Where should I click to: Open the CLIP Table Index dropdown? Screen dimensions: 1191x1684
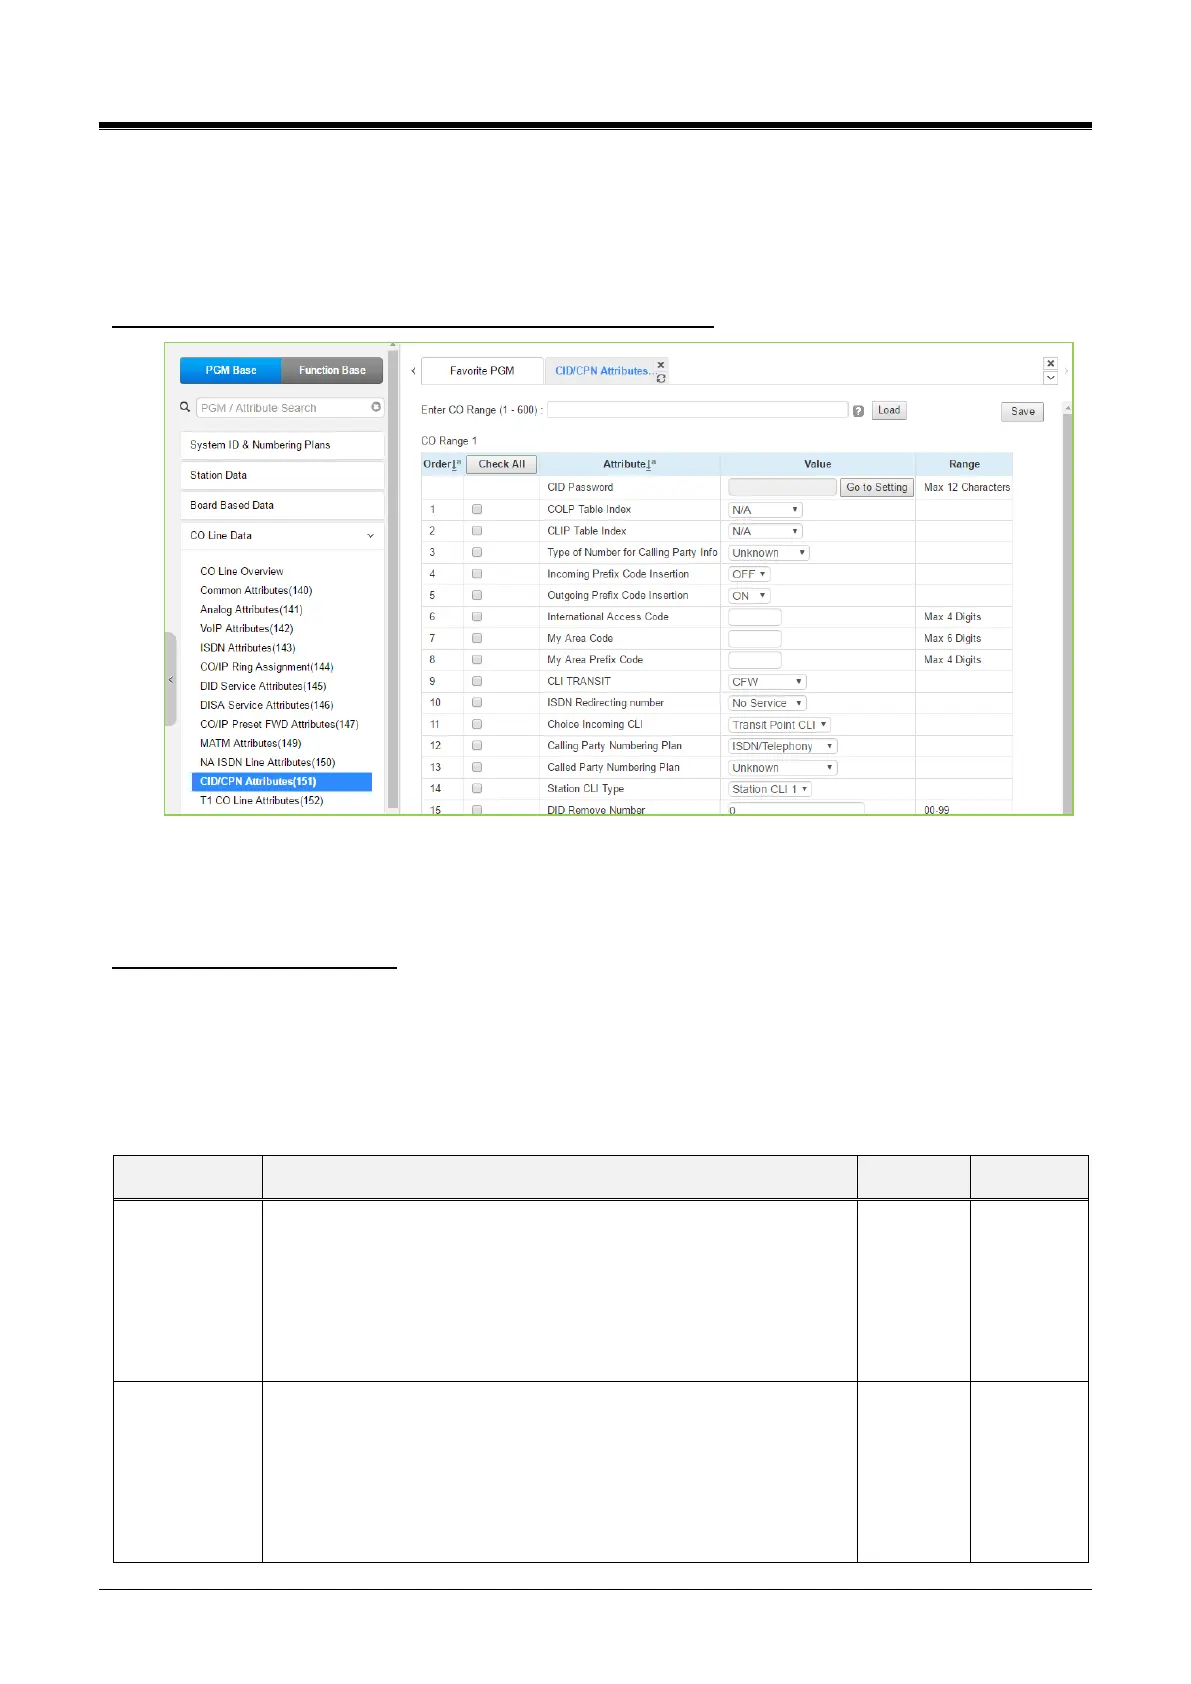click(765, 531)
